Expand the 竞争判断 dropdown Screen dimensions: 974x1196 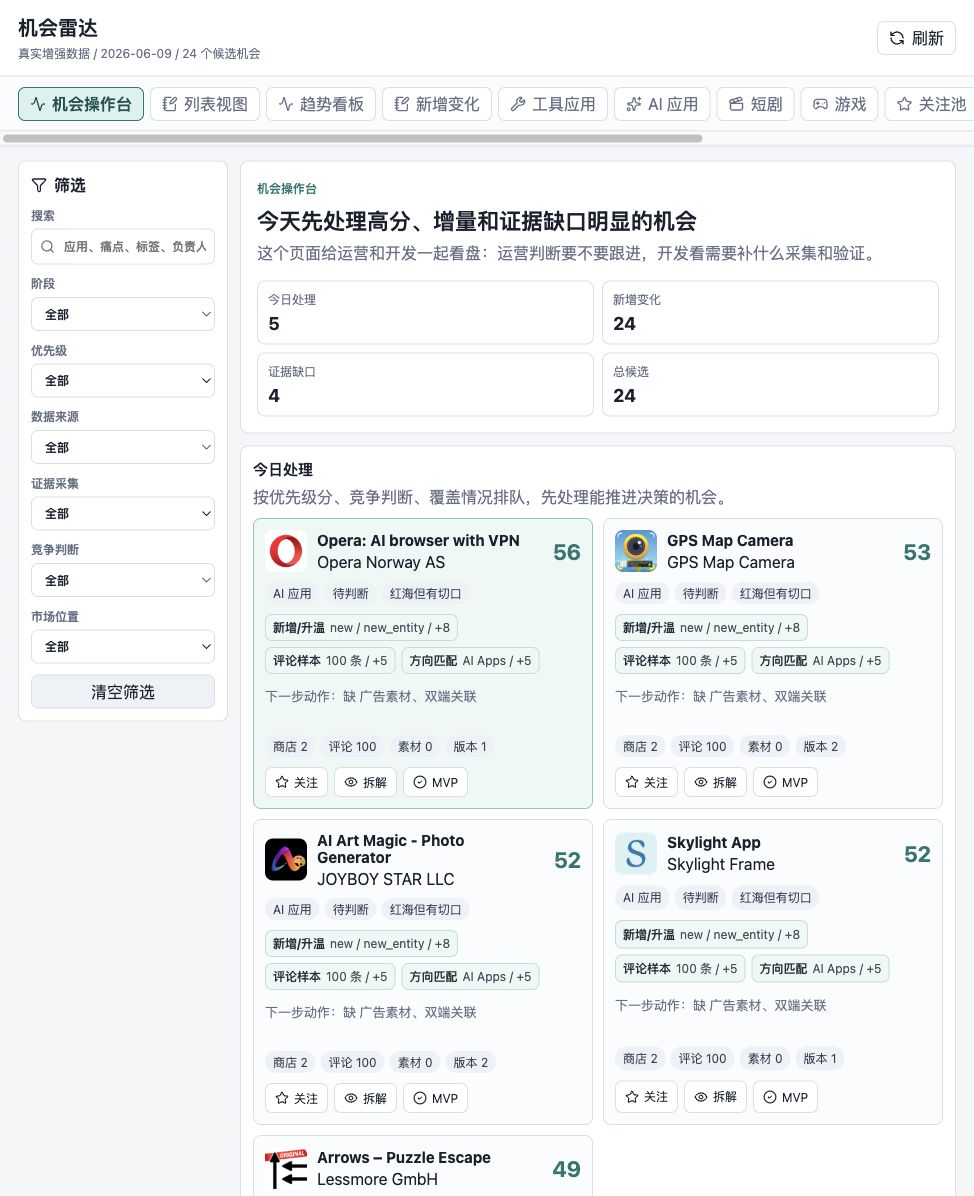point(123,580)
